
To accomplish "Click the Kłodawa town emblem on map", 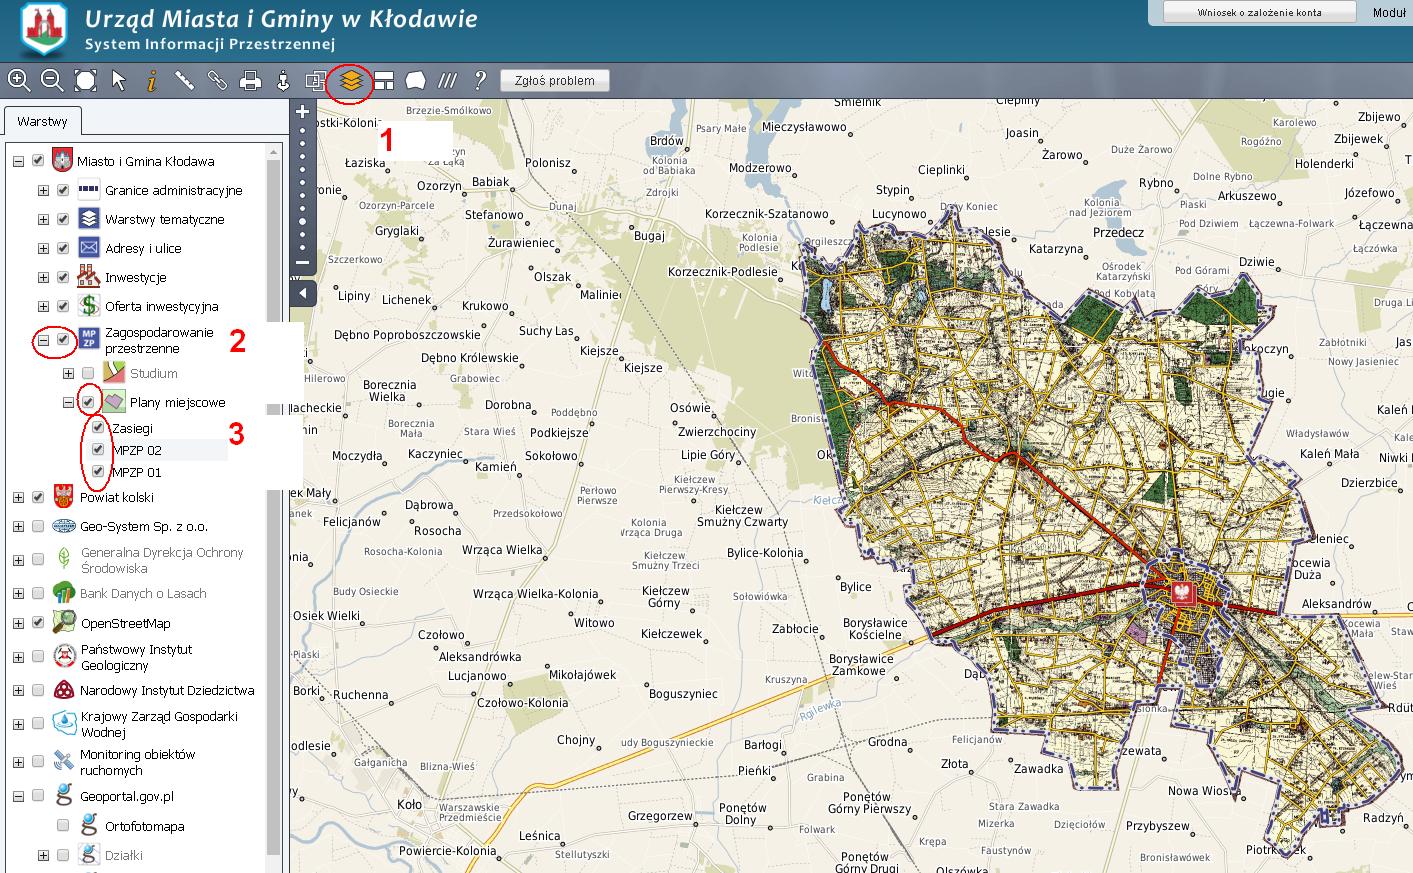I will (x=1183, y=592).
